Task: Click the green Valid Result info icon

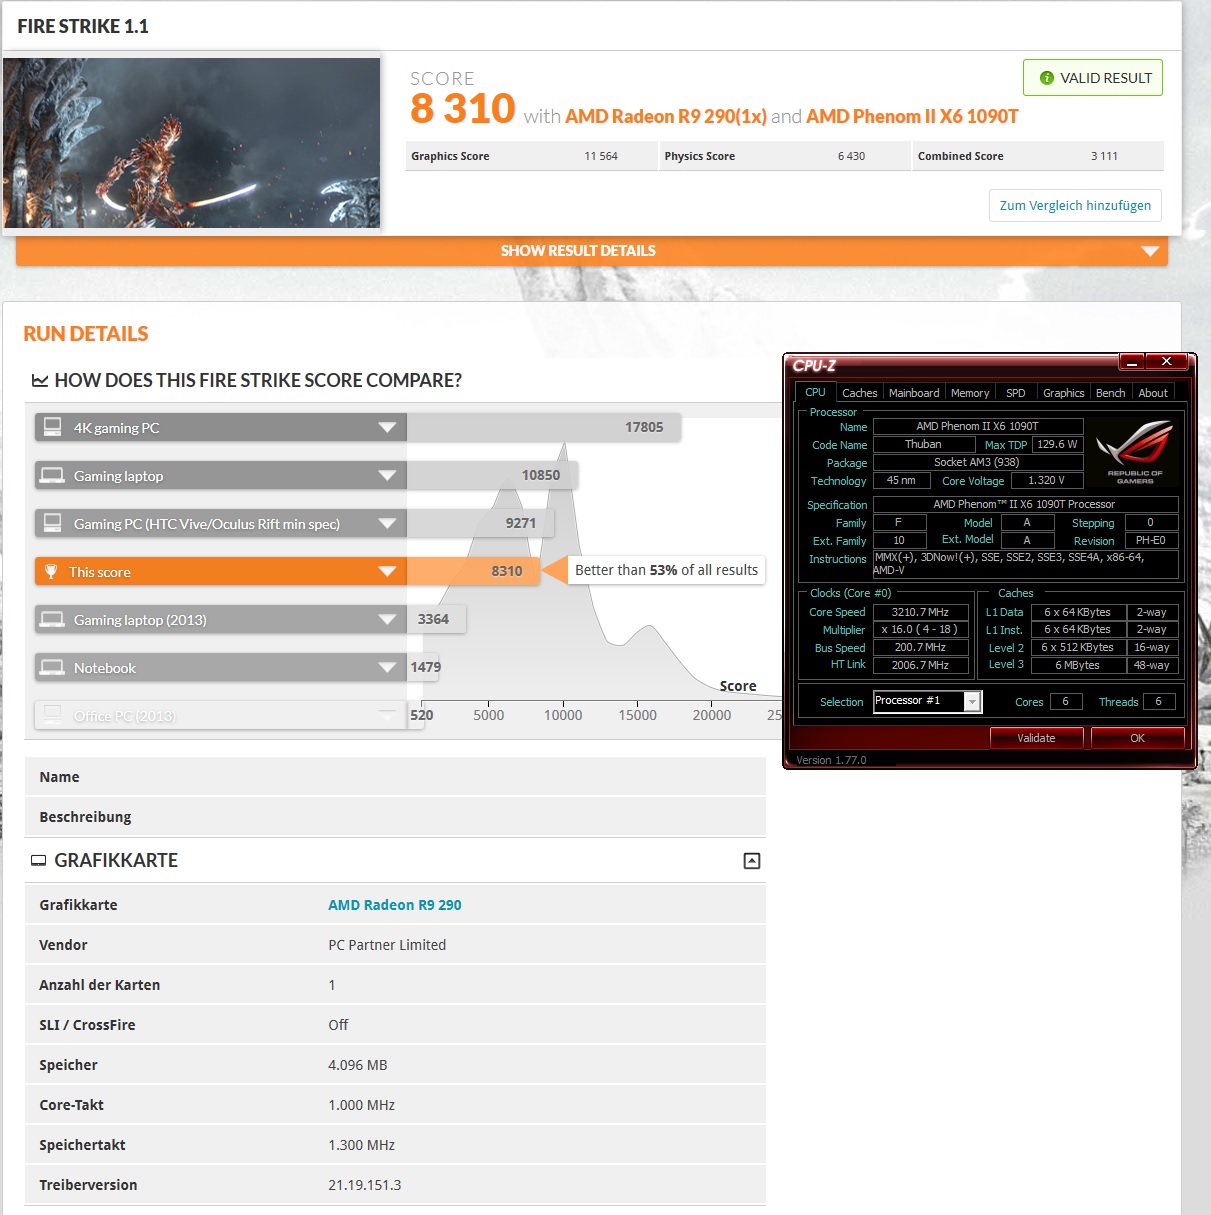Action: [x=1046, y=78]
